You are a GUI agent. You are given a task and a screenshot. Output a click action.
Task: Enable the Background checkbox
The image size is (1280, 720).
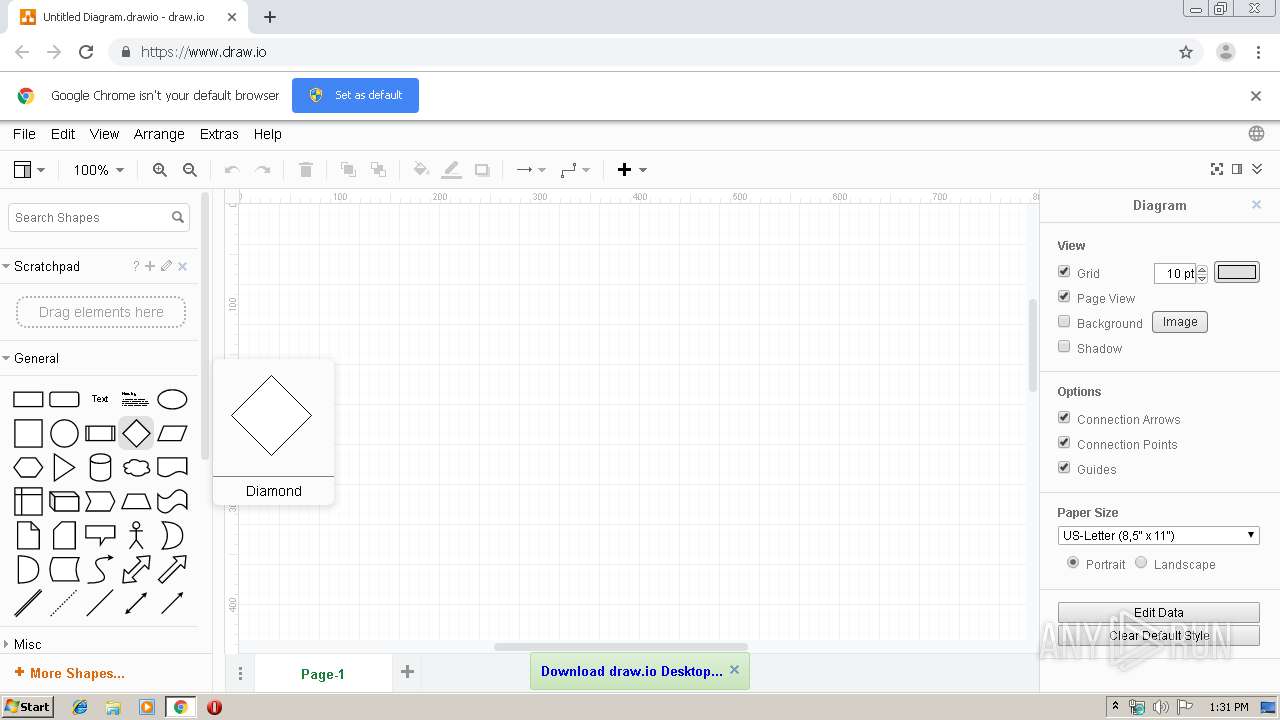click(1064, 322)
